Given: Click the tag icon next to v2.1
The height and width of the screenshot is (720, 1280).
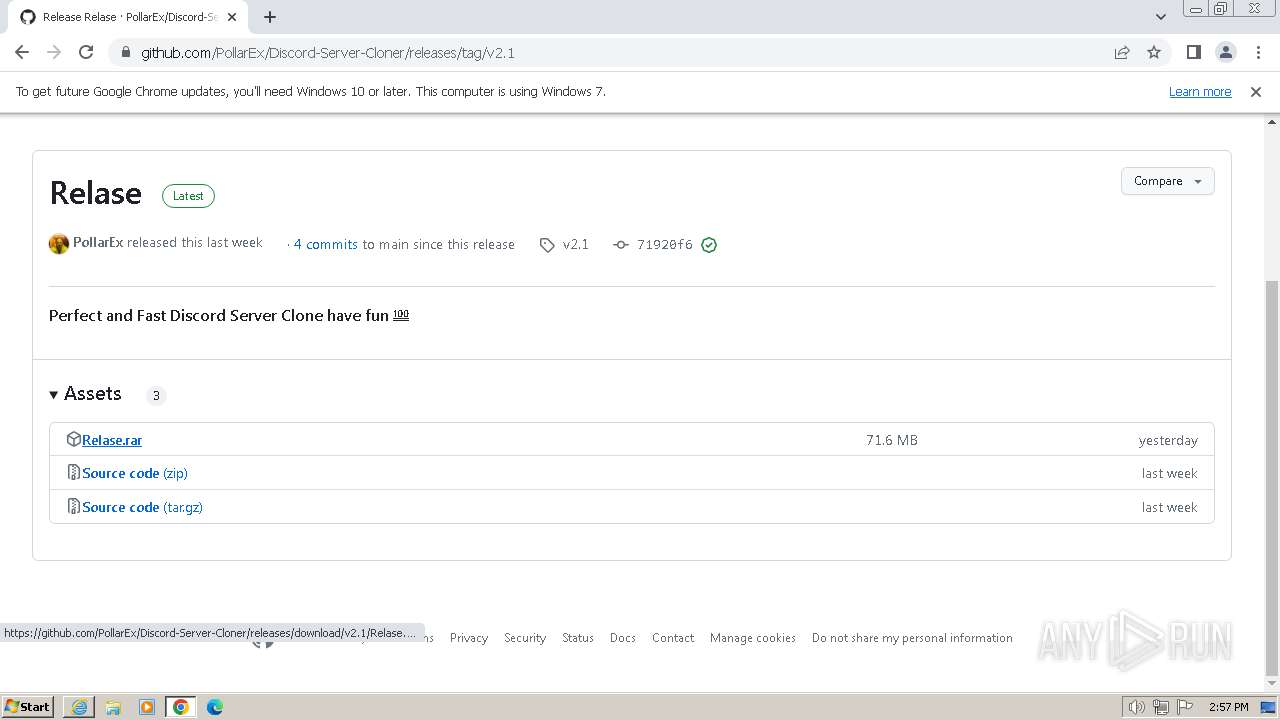Looking at the screenshot, I should [x=547, y=245].
